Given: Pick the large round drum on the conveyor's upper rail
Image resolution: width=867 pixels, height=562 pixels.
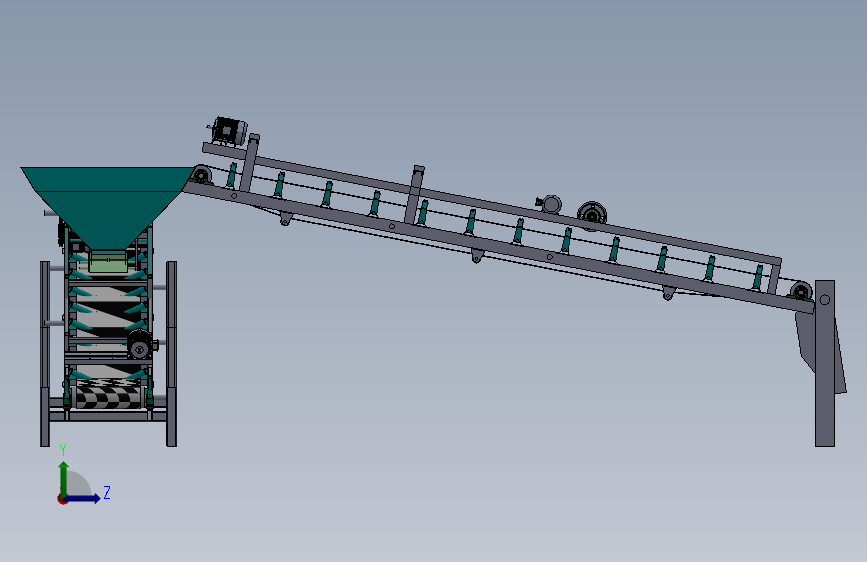Looking at the screenshot, I should pyautogui.click(x=592, y=214).
